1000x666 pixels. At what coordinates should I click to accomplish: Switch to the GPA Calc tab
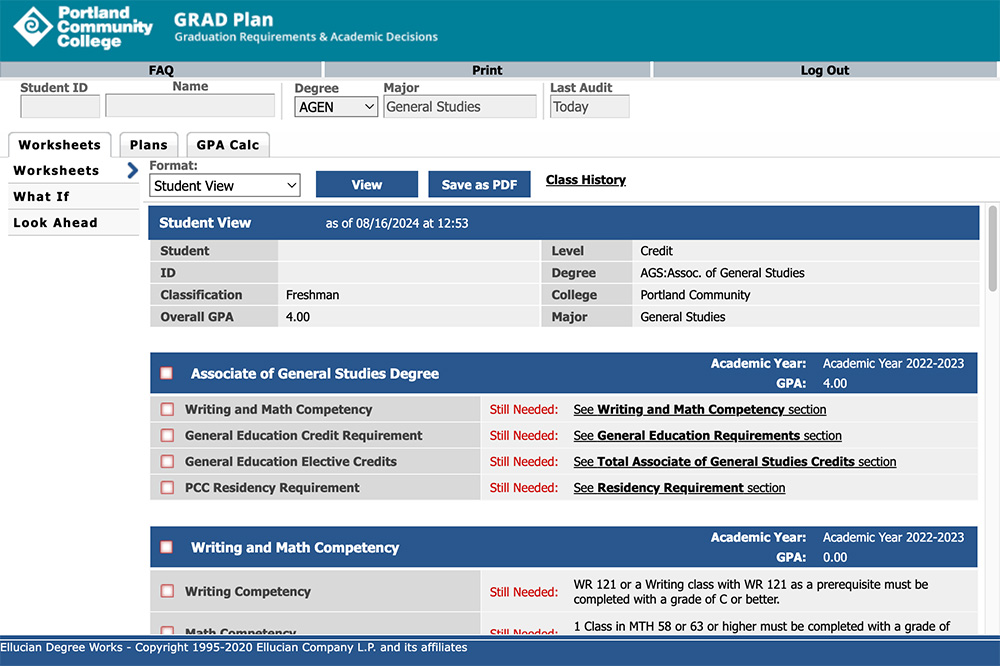[227, 144]
